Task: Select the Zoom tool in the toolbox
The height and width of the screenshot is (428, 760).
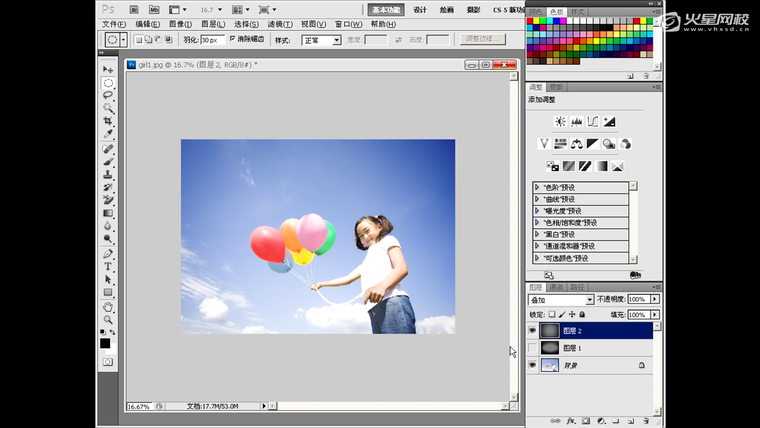Action: pyautogui.click(x=108, y=319)
